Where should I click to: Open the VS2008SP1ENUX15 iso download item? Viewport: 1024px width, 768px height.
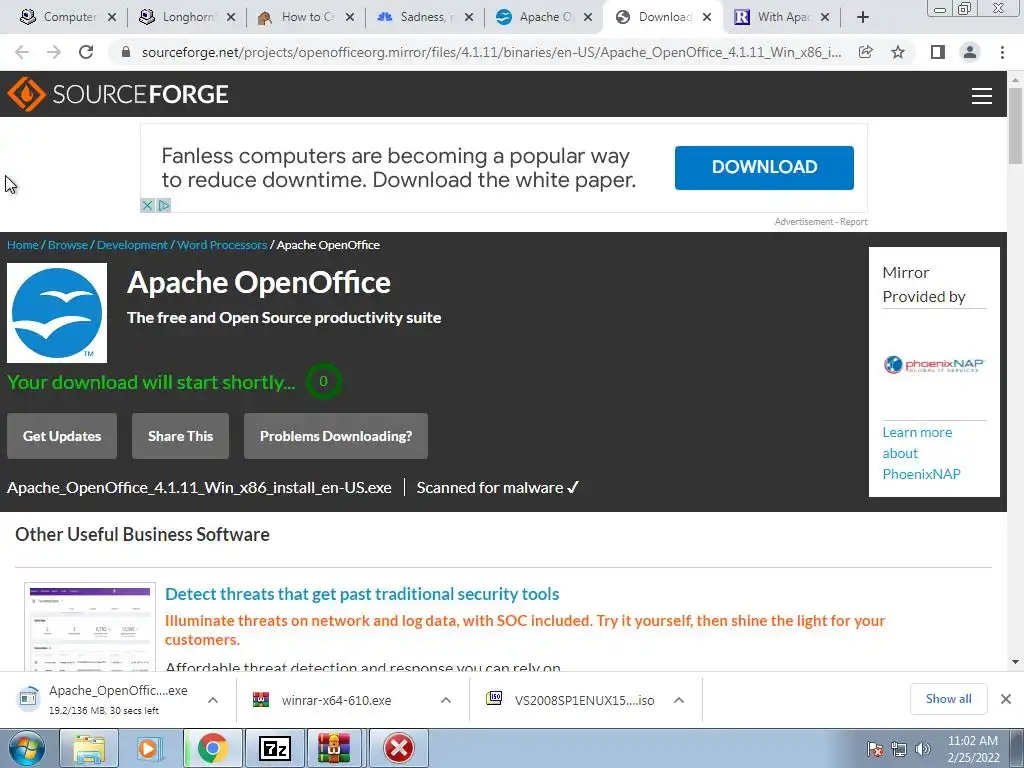(569, 700)
